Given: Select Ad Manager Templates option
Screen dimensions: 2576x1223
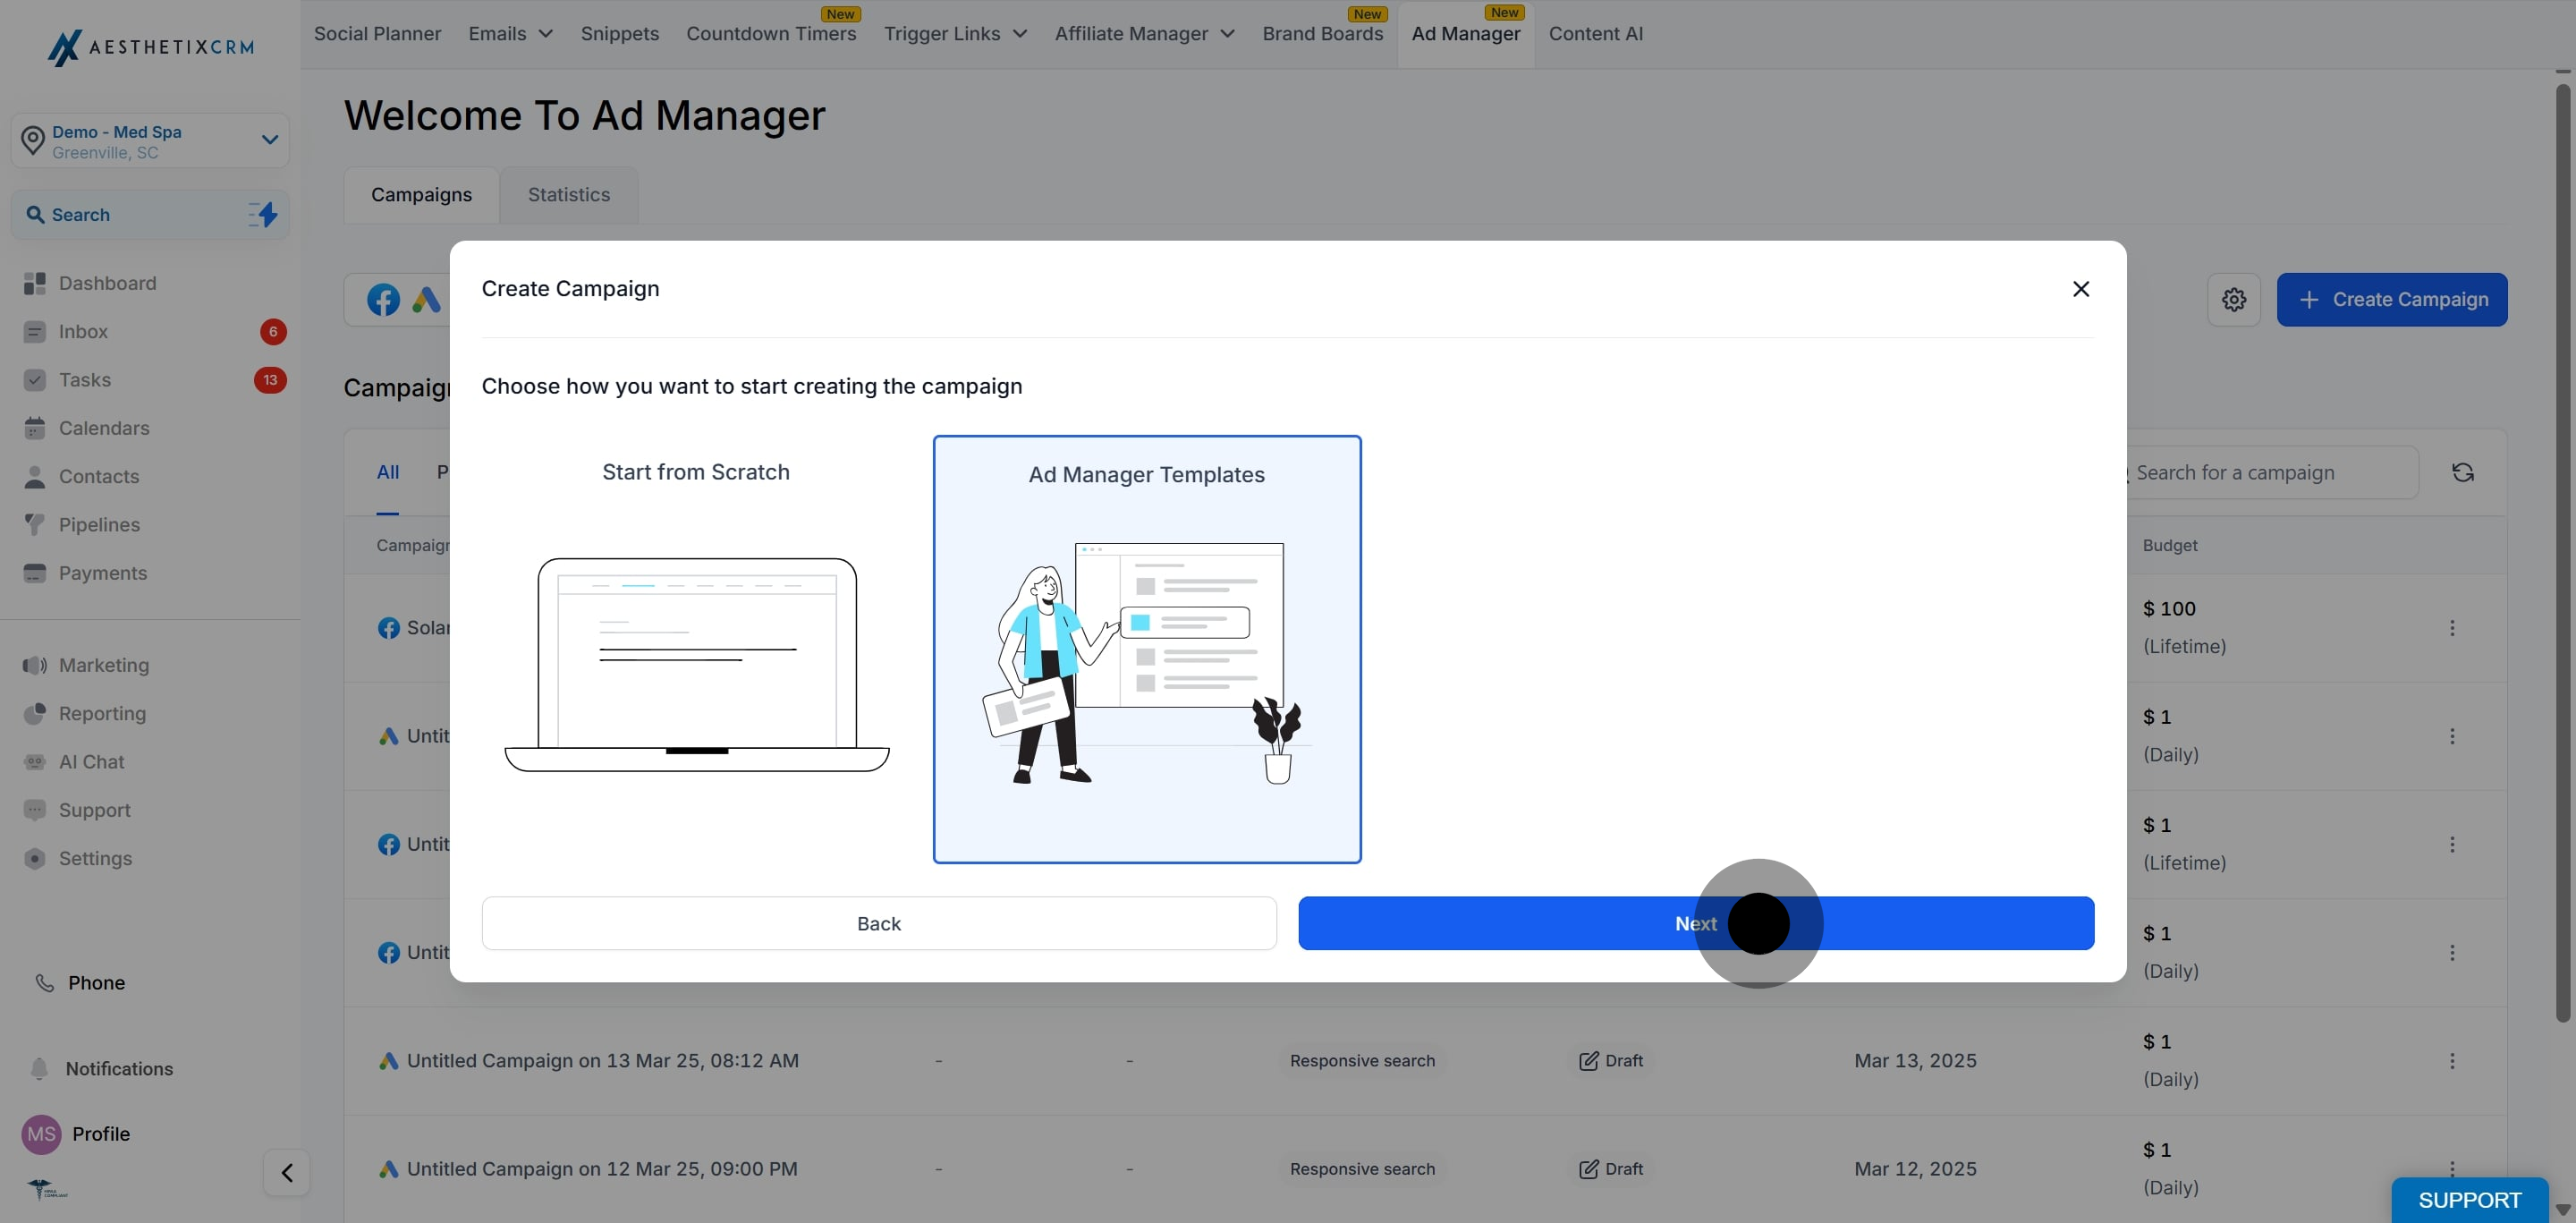Looking at the screenshot, I should point(1146,648).
